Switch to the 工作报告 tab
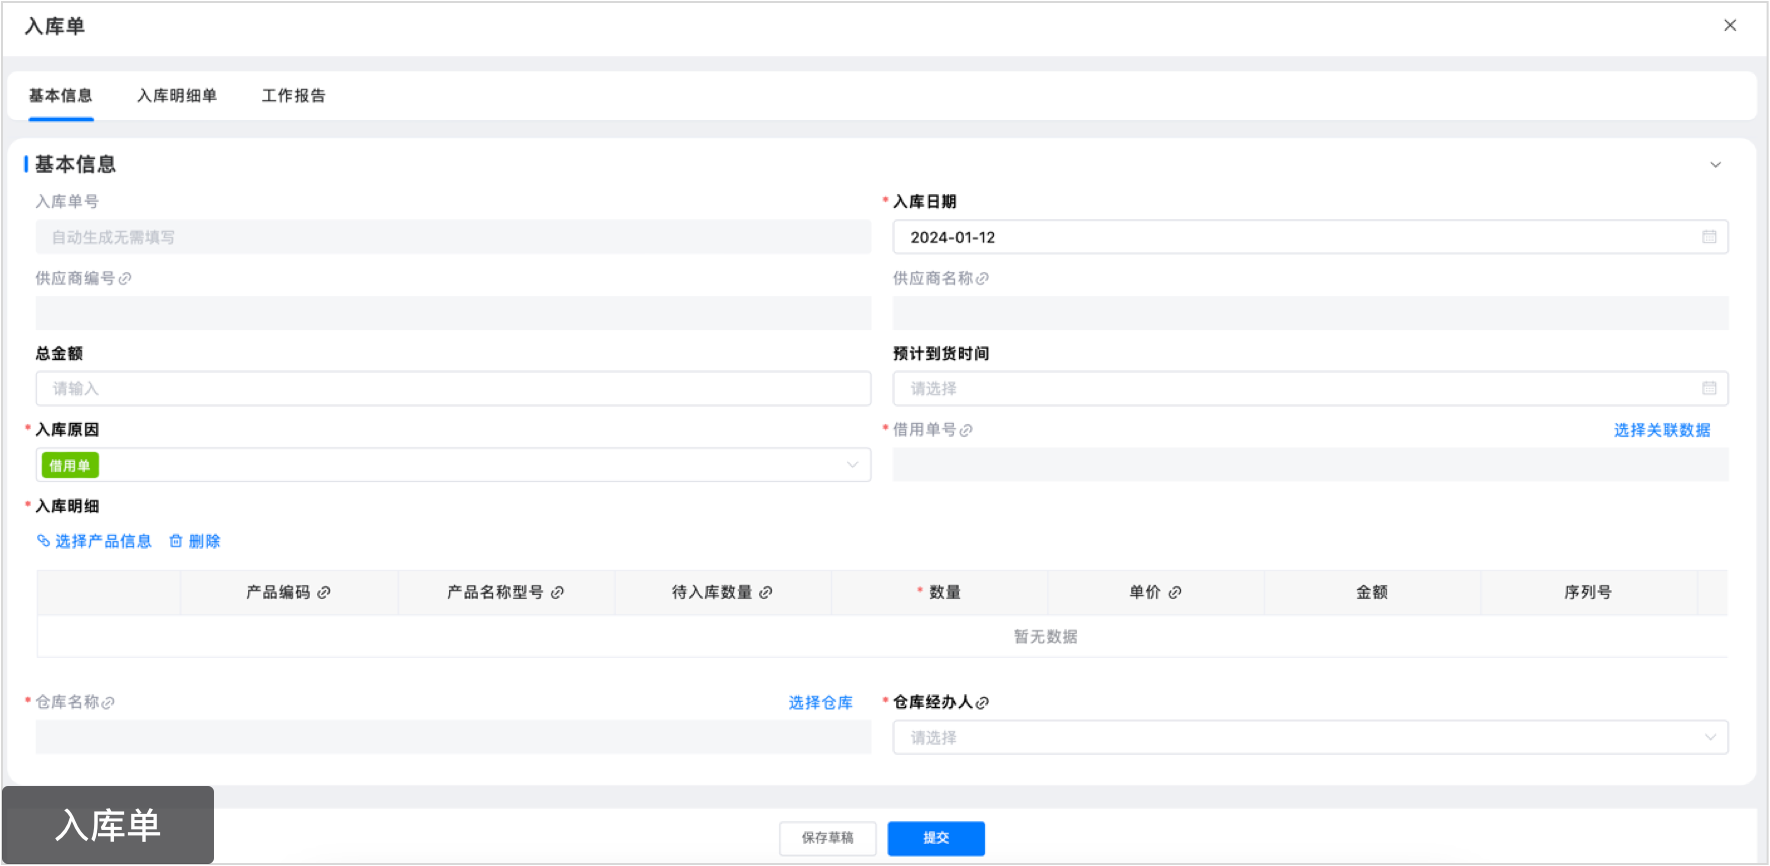 (x=293, y=96)
